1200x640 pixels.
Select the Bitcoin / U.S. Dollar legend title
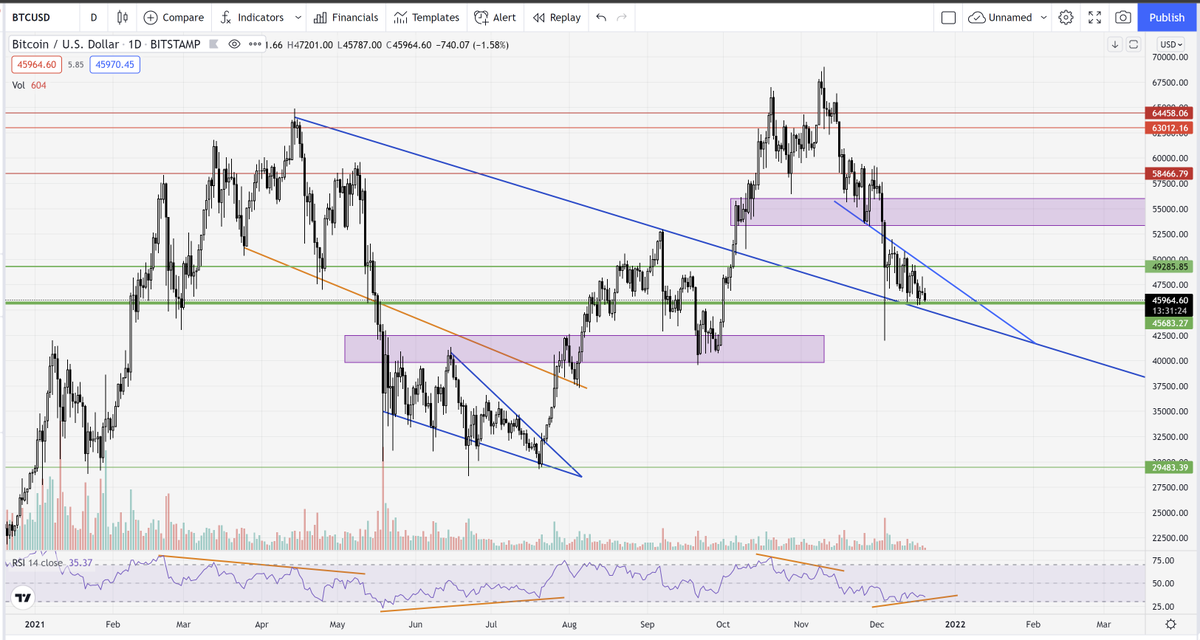pos(107,45)
